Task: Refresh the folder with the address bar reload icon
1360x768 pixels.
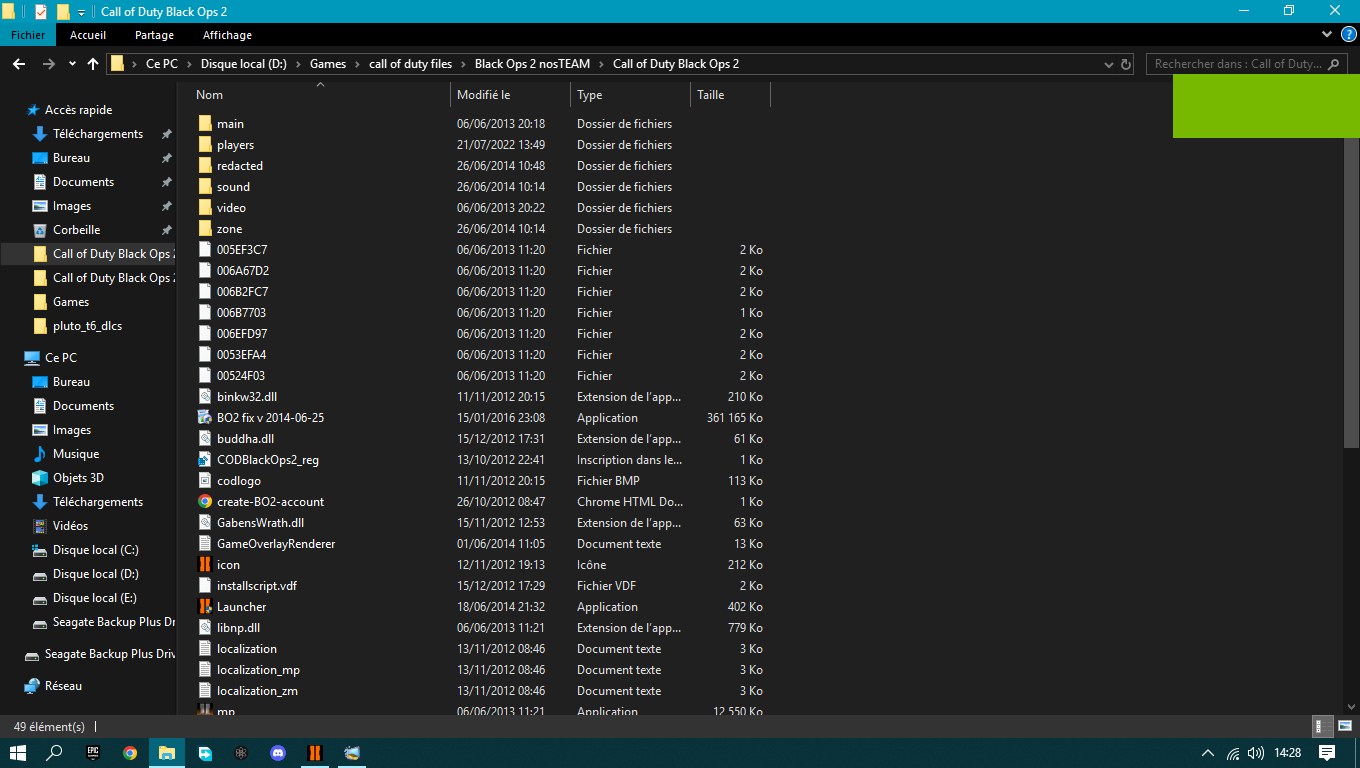Action: (1126, 64)
